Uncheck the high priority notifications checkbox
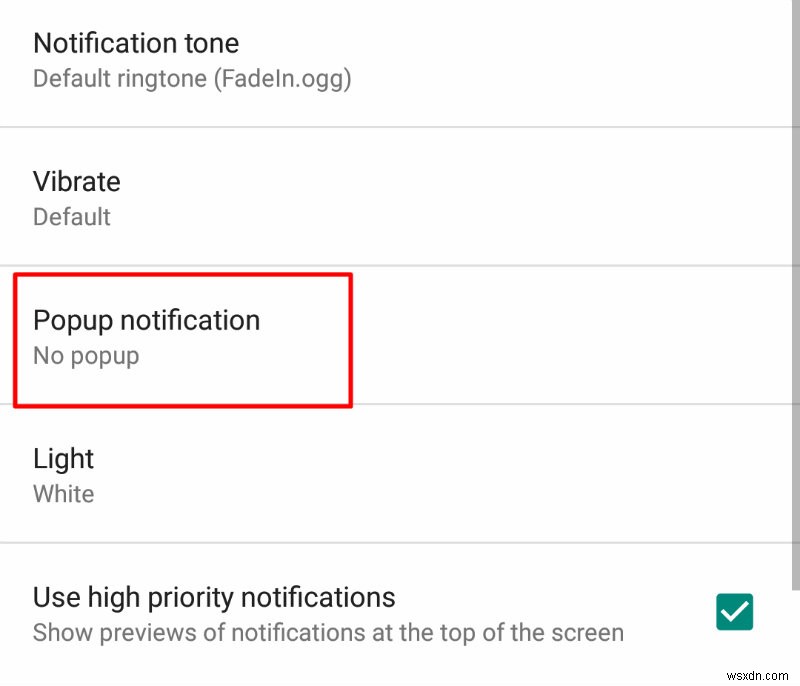800x686 pixels. (734, 612)
